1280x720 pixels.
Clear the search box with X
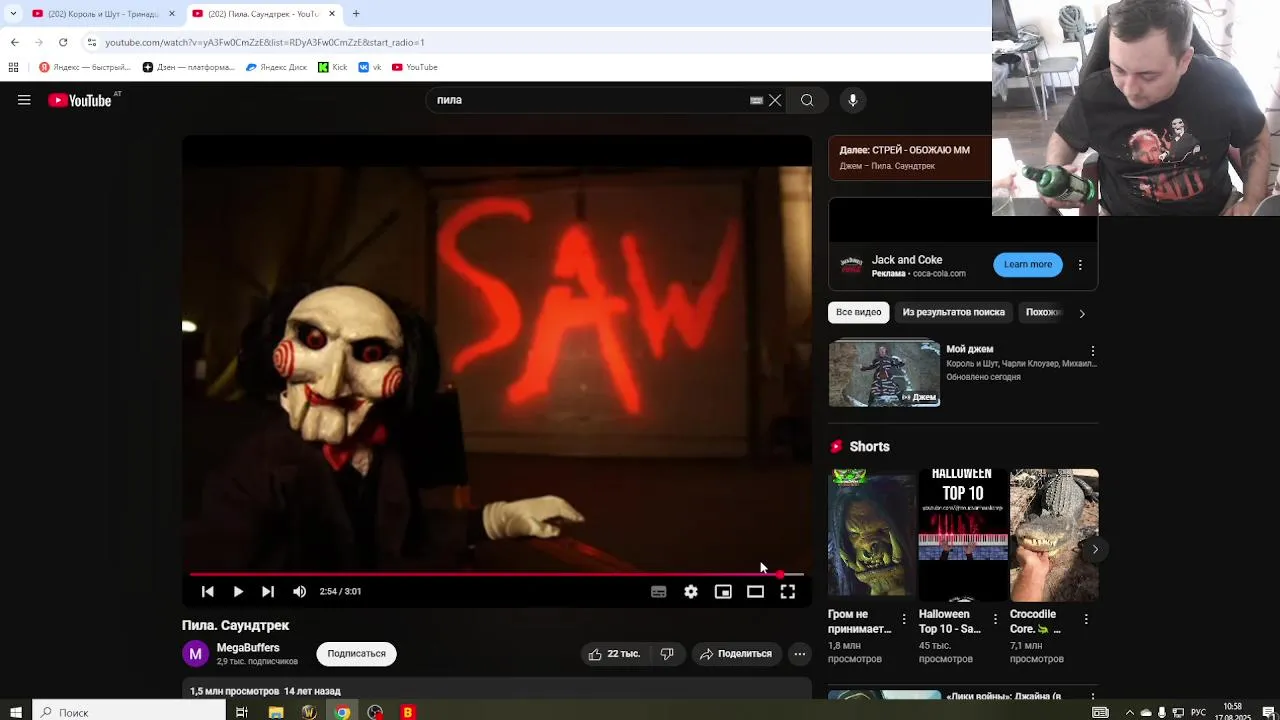[x=775, y=100]
